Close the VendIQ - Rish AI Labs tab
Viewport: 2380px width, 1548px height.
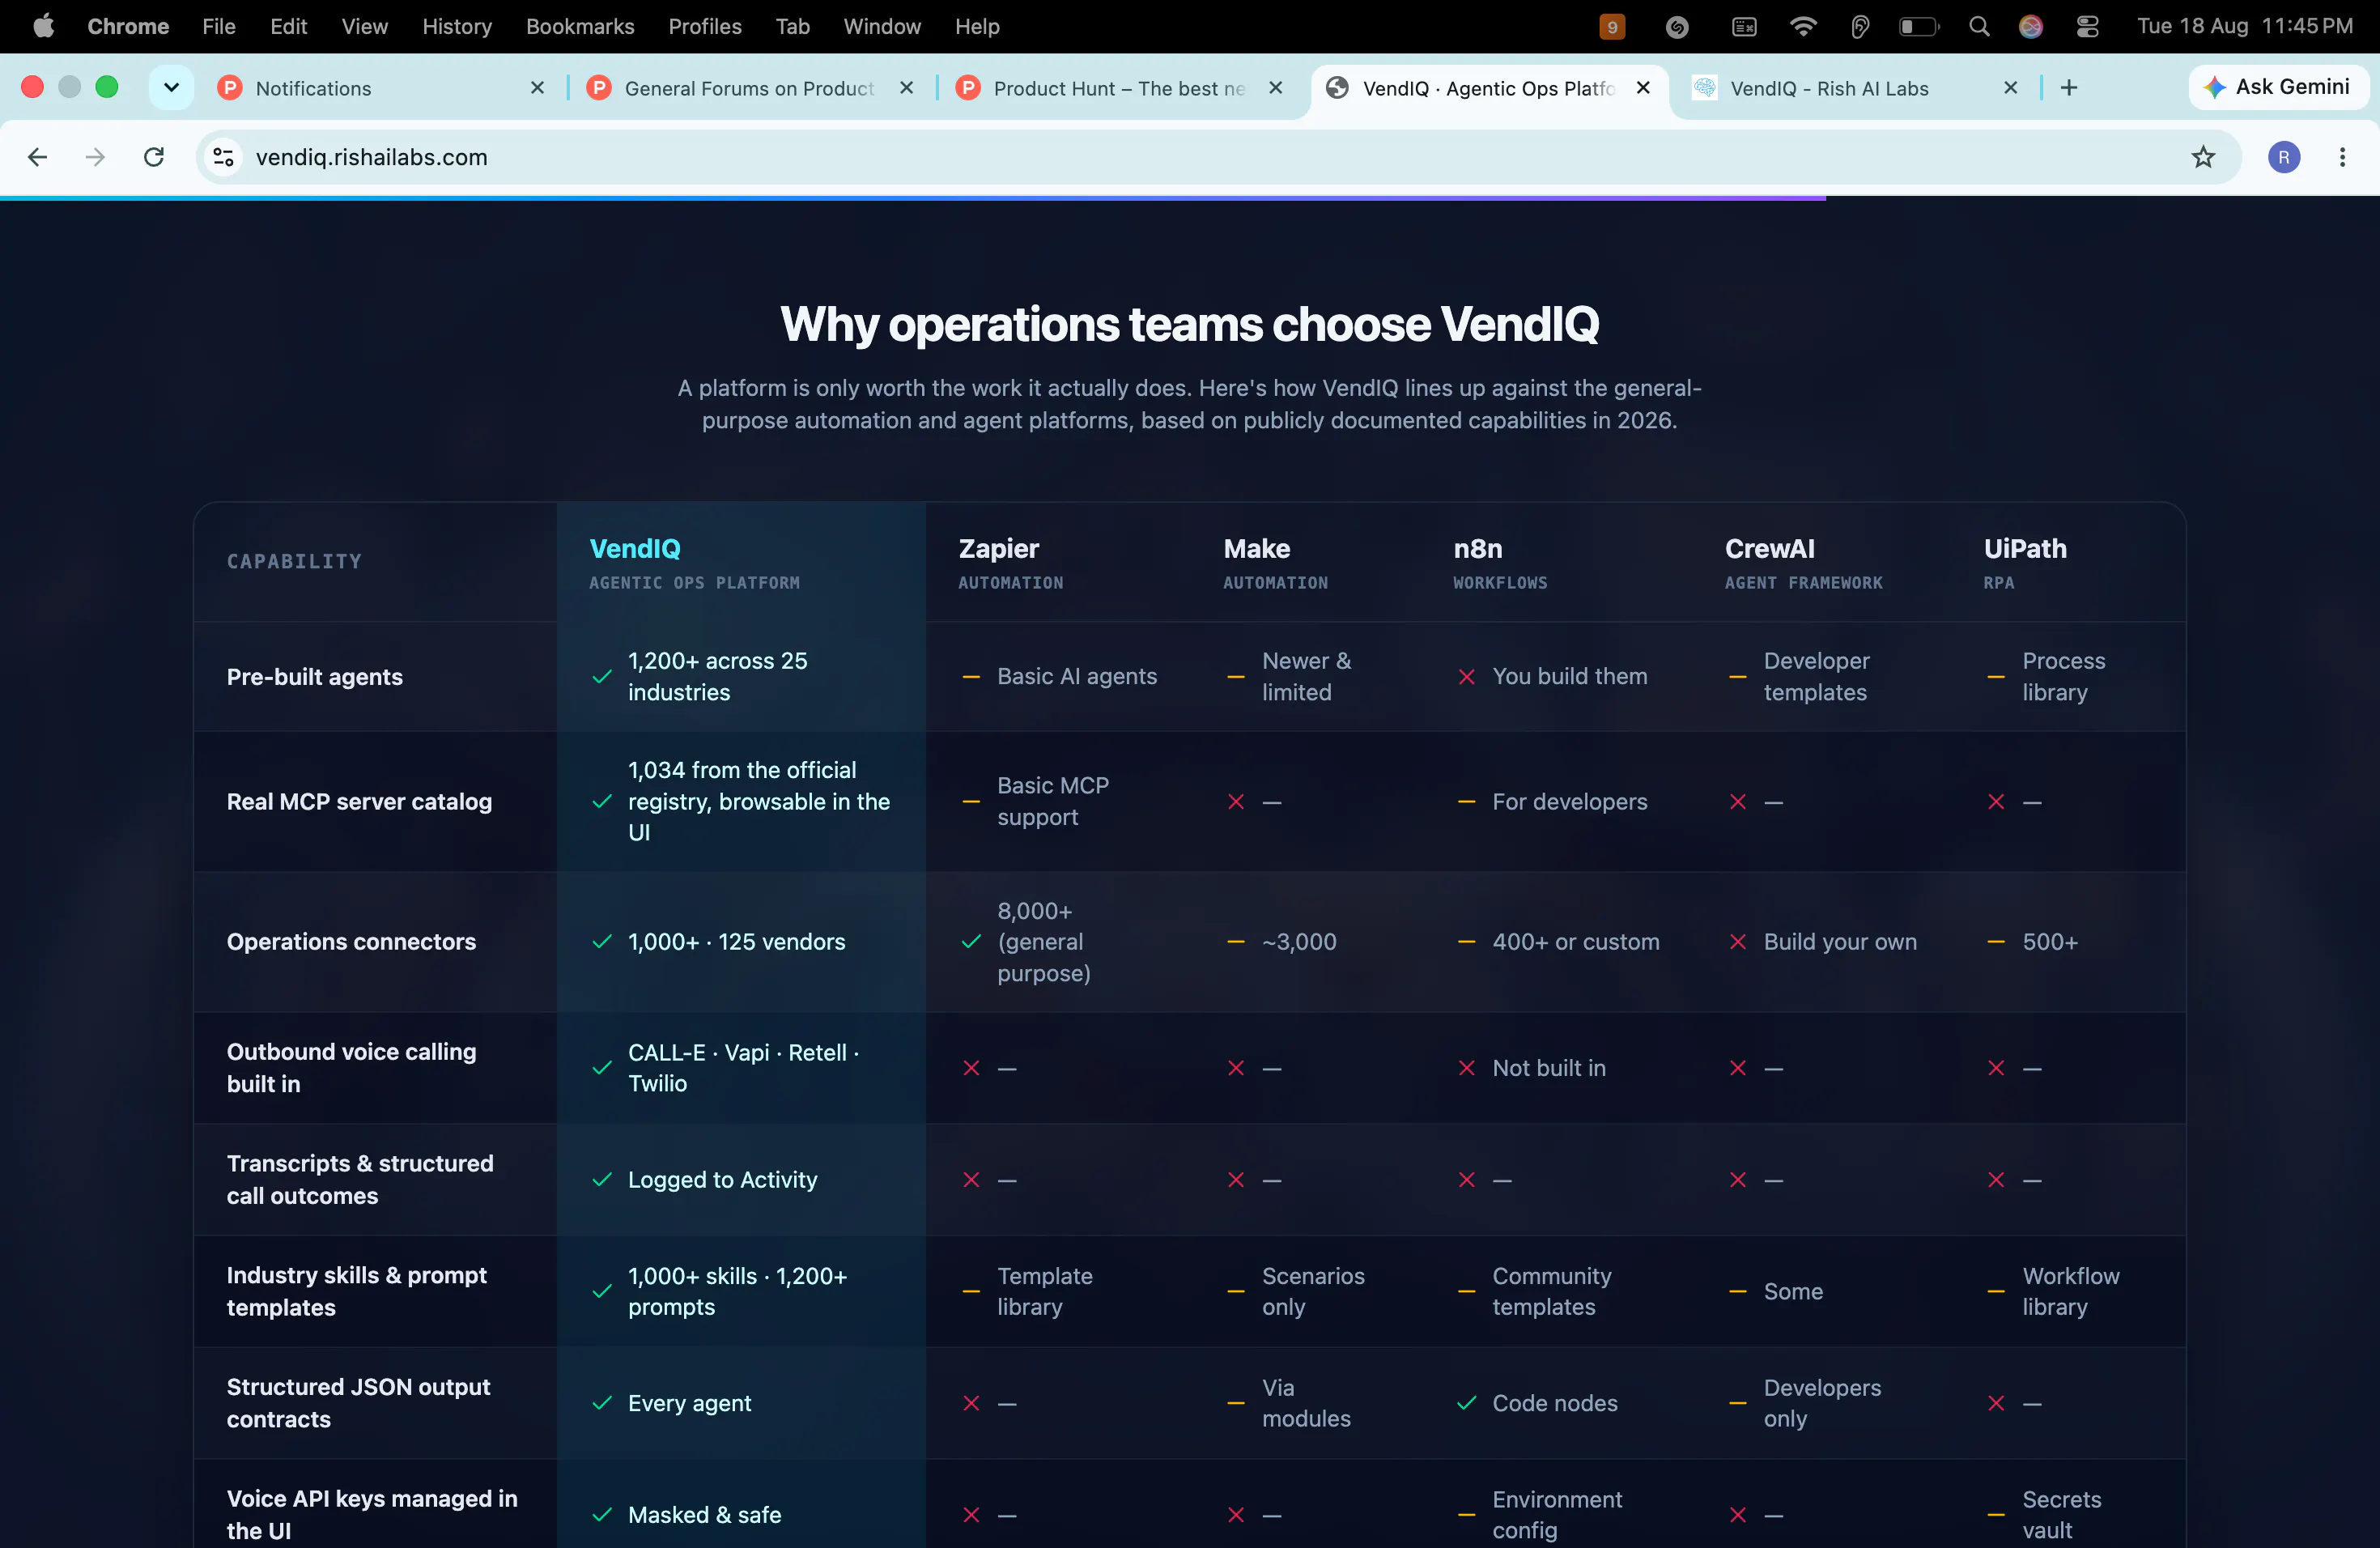2011,88
